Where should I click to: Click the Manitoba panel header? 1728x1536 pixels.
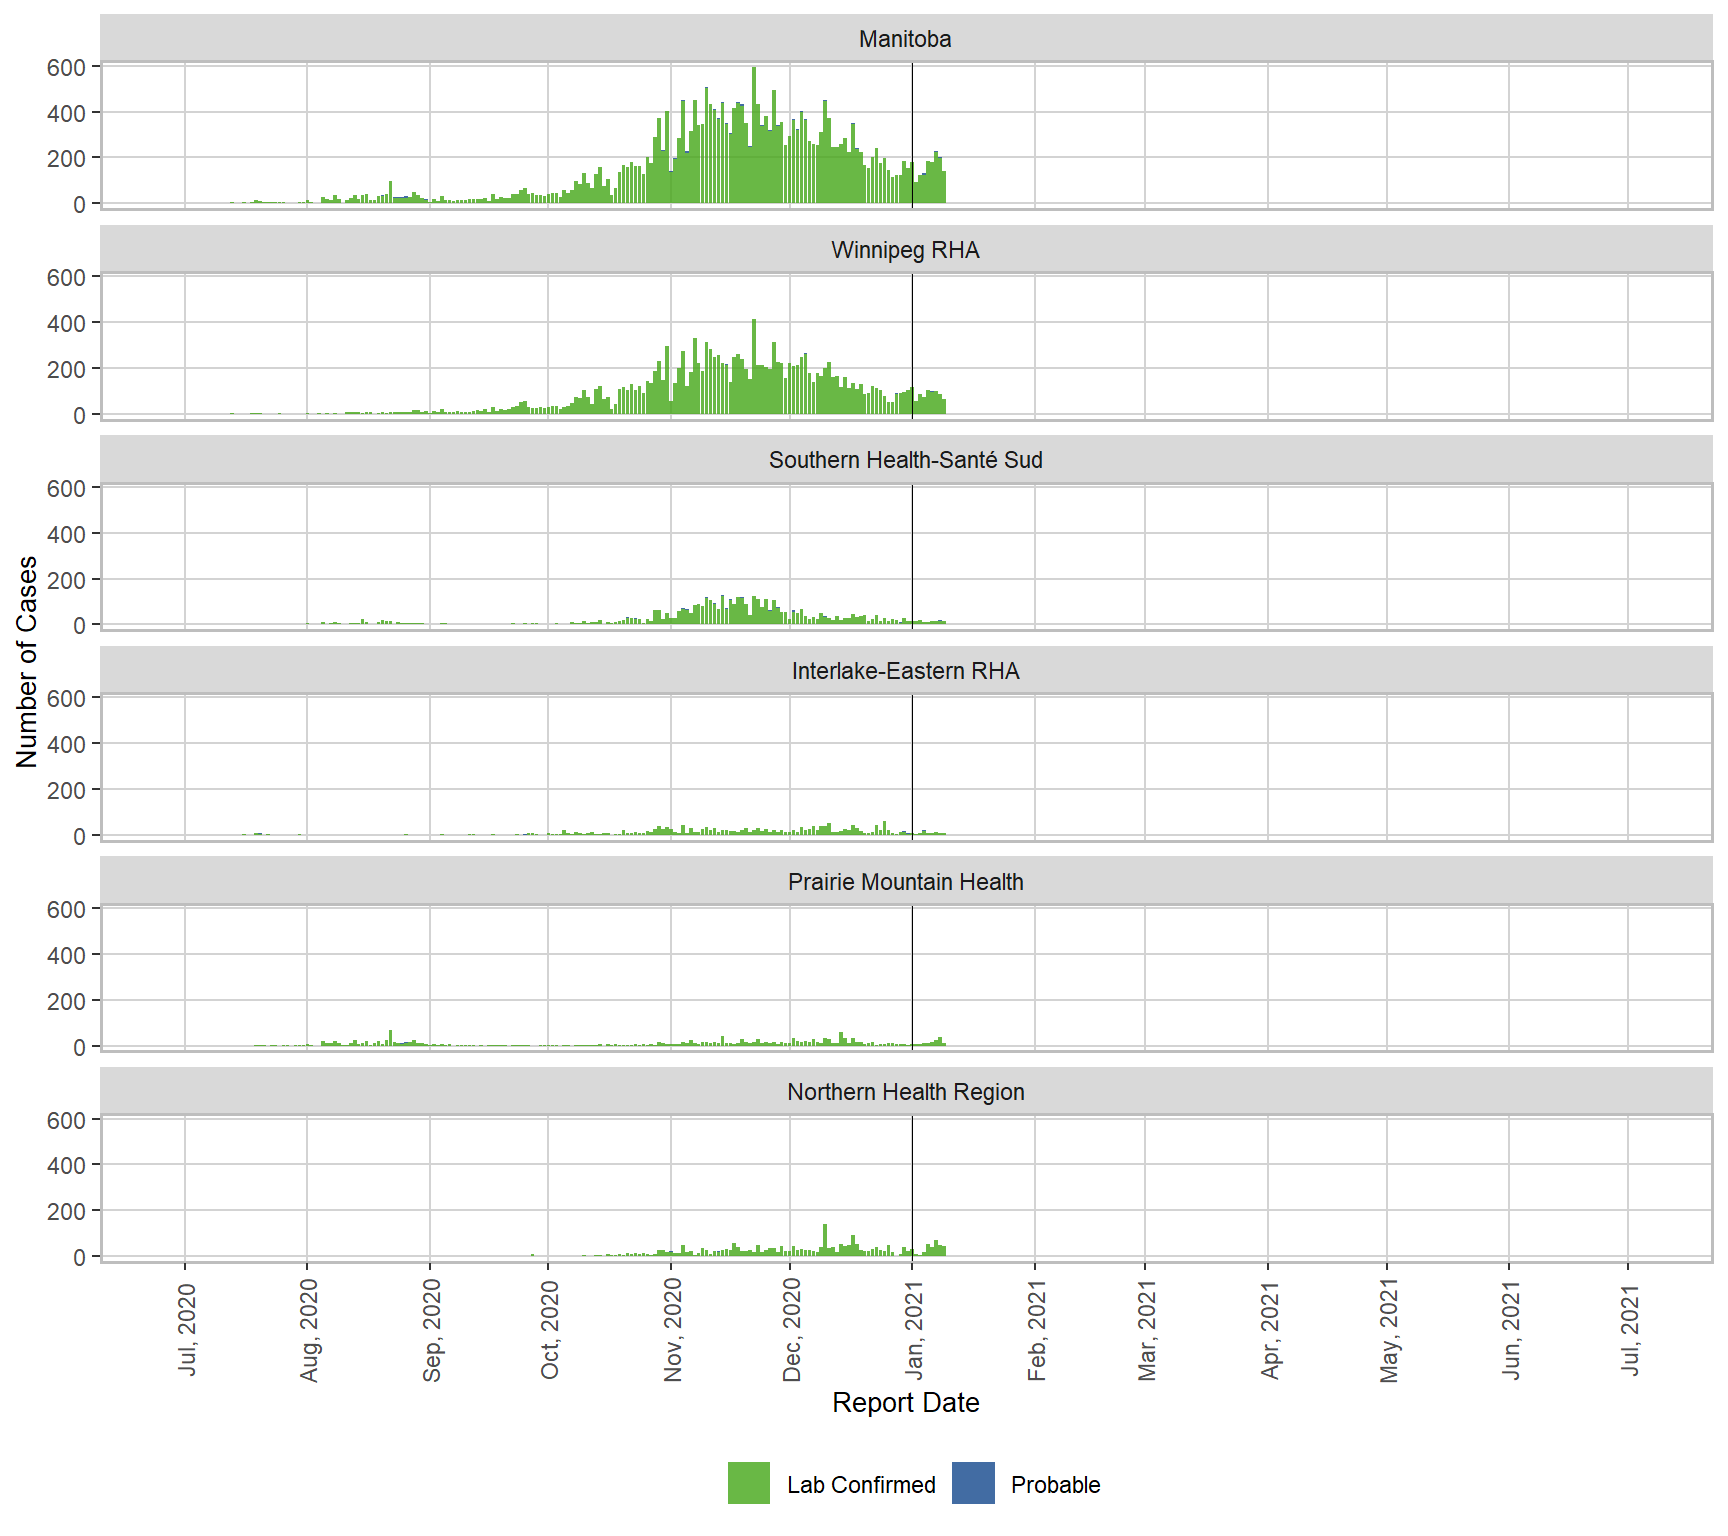(x=905, y=39)
